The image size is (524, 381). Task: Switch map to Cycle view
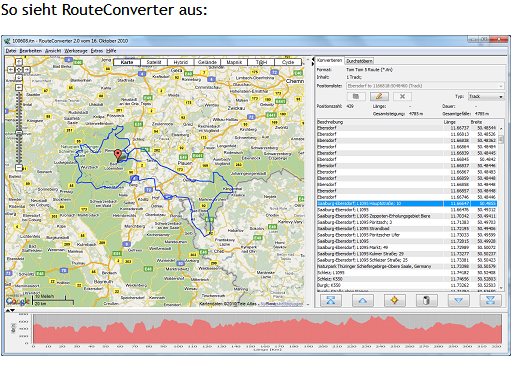click(x=288, y=62)
